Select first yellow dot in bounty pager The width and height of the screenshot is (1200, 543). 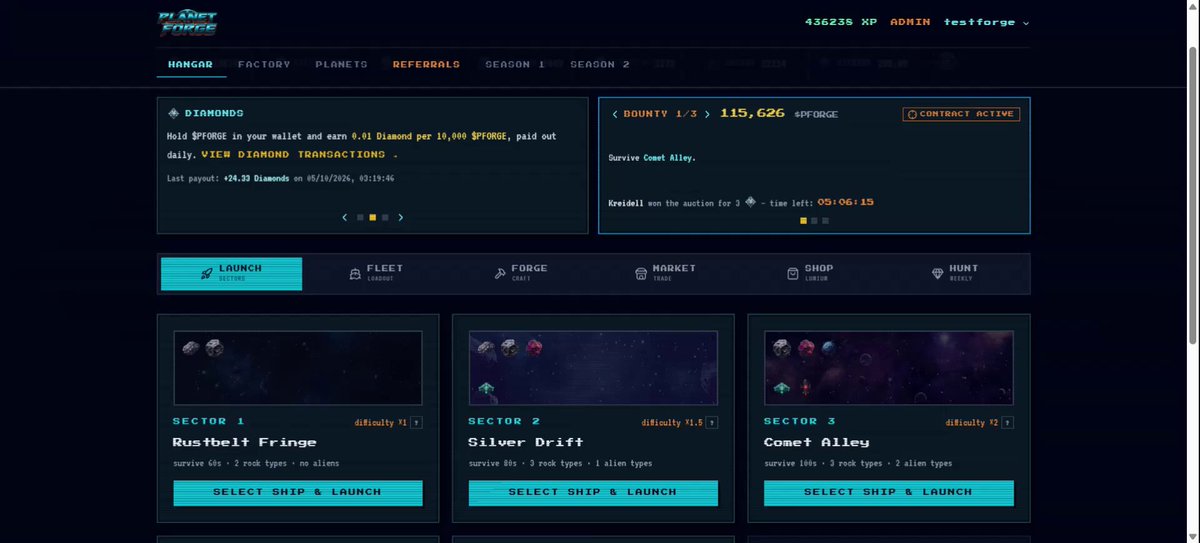[x=802, y=220]
